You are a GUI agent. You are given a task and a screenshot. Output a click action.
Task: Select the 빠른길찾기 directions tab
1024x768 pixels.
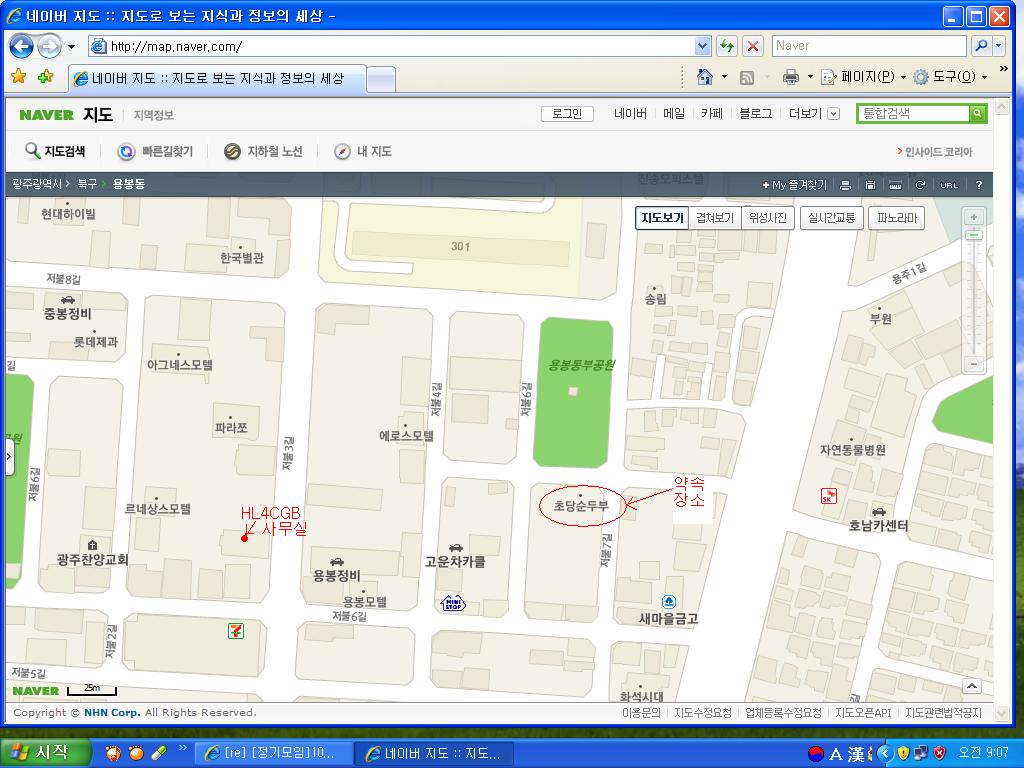155,152
